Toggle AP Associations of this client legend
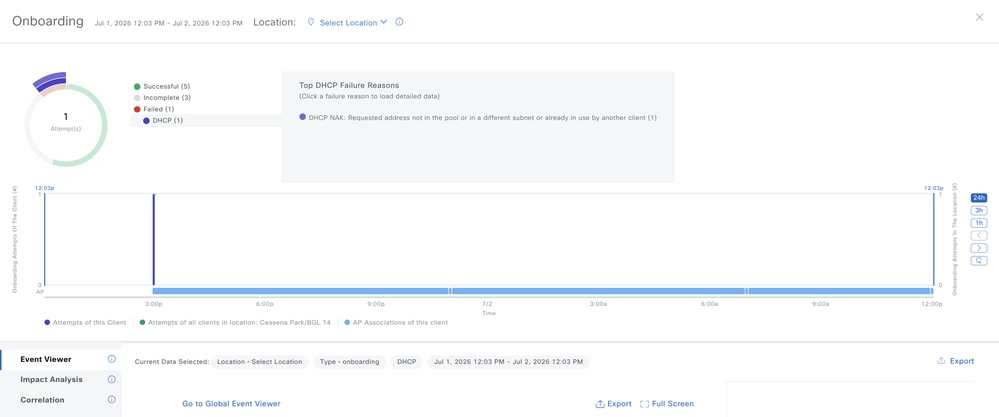Screen dimensions: 999x417 click(396, 323)
